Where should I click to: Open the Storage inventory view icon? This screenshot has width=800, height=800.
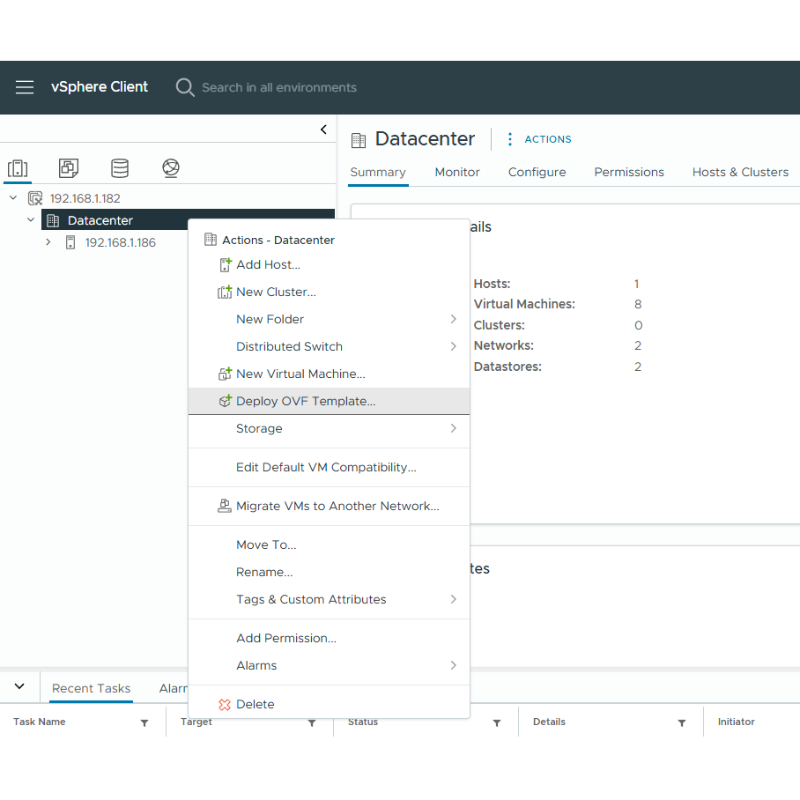[119, 168]
